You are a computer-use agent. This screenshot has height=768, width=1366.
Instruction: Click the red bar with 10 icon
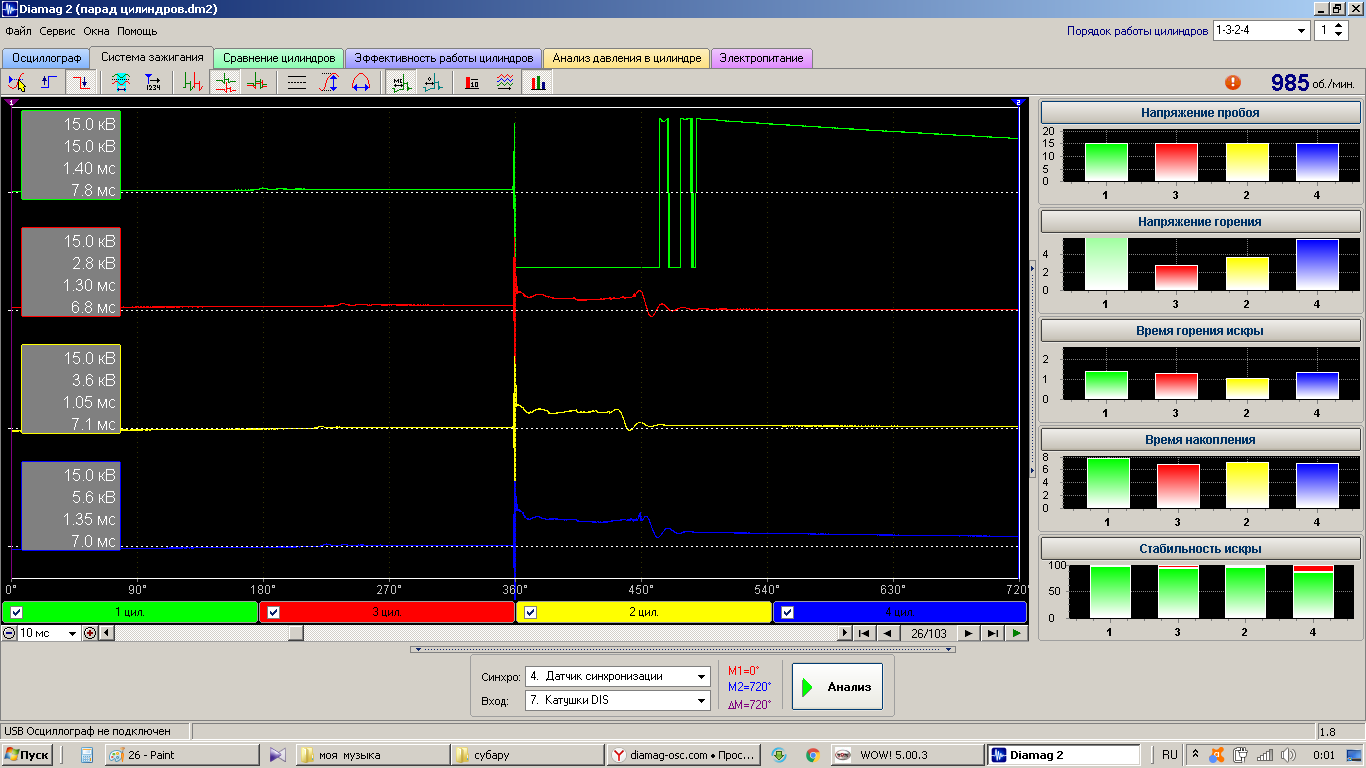click(x=473, y=82)
